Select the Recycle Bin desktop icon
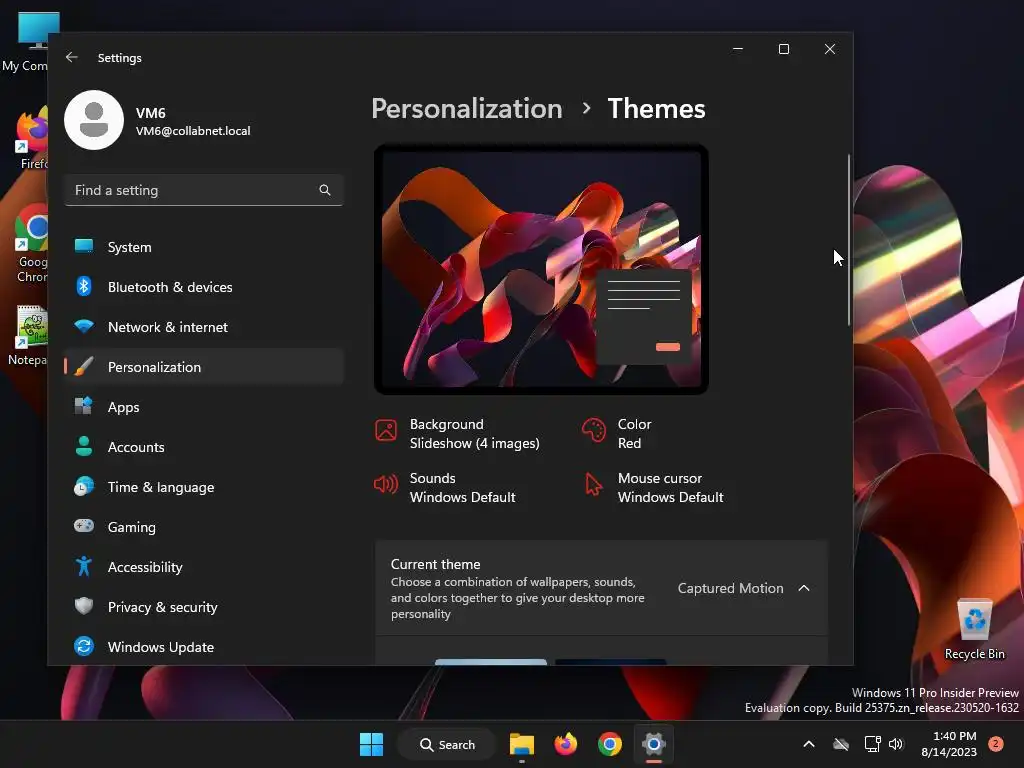 pos(974,630)
